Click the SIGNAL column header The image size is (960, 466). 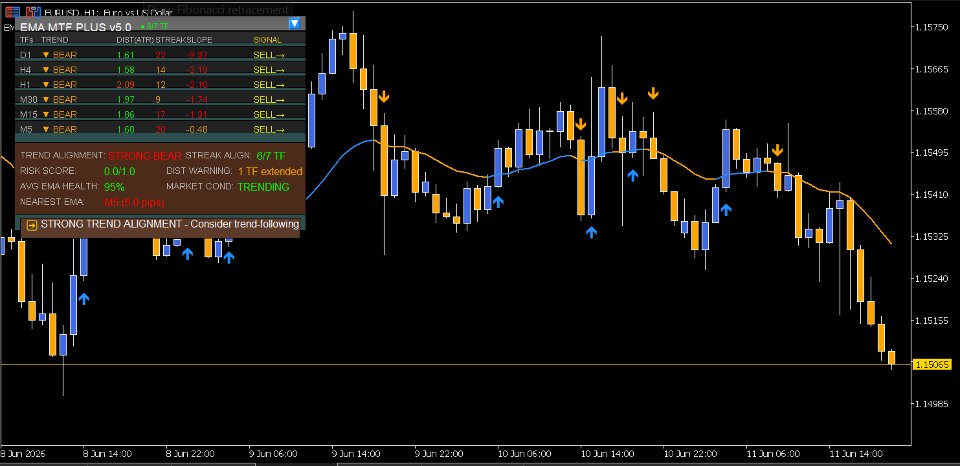[x=268, y=40]
